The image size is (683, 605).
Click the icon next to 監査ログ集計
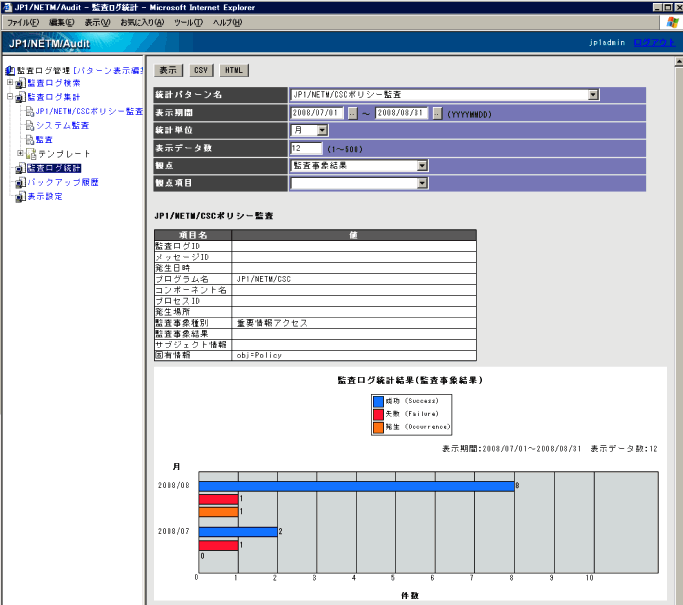coord(20,97)
